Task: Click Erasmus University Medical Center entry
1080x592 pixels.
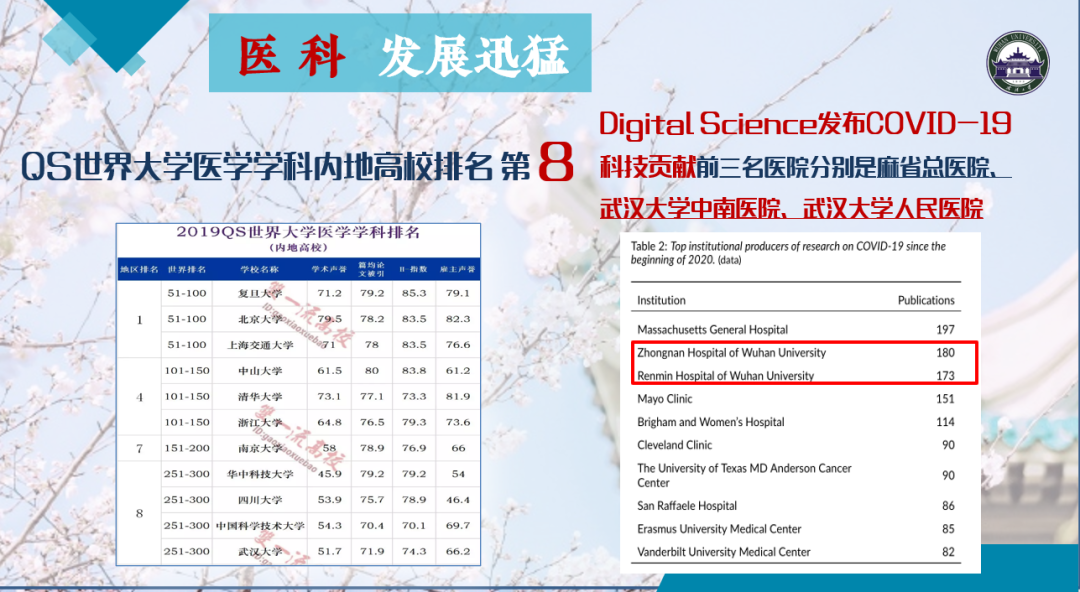Action: point(719,529)
